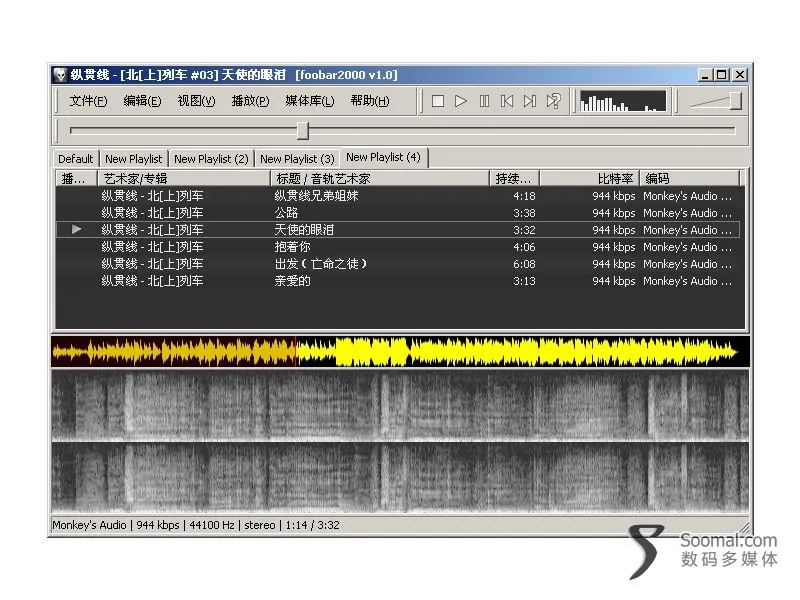Sort by 标题 / 音轨艺术家 column header
This screenshot has height=600, width=800.
click(380, 179)
